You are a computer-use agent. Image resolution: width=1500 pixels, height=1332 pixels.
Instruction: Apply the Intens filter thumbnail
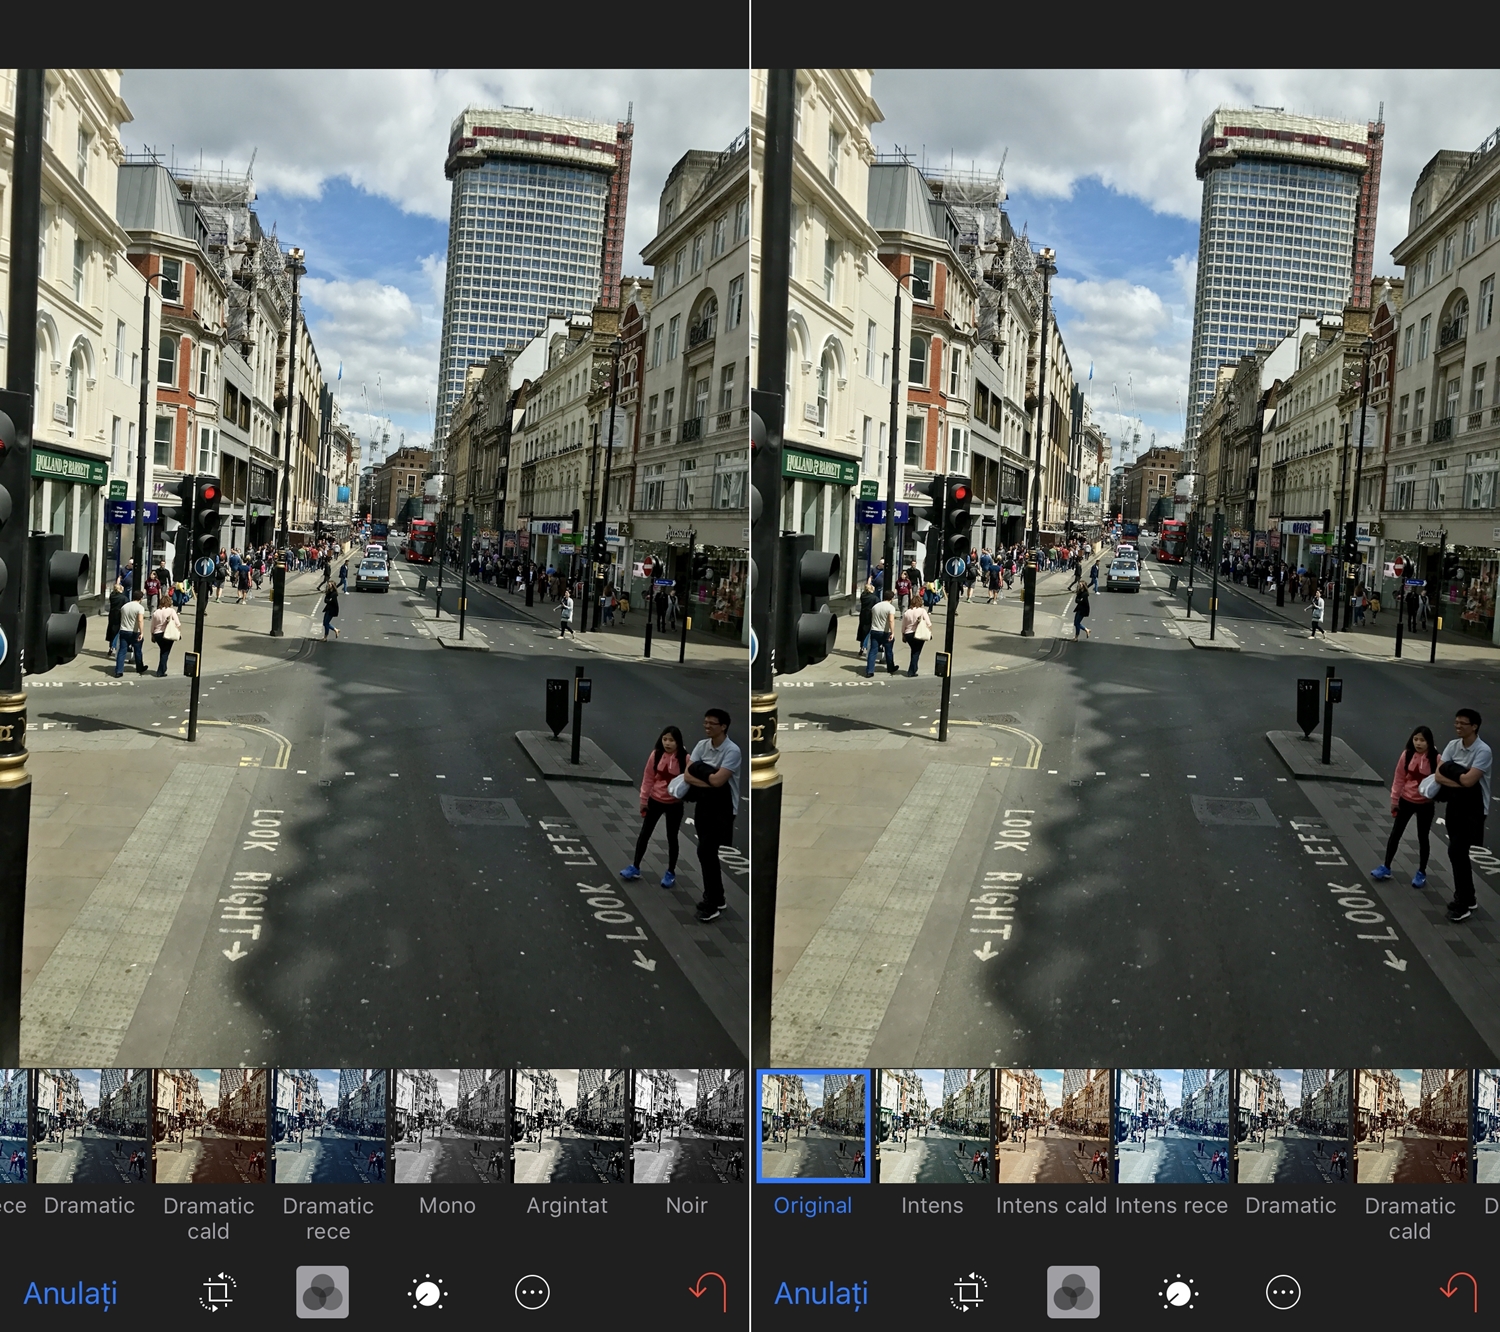[x=932, y=1126]
